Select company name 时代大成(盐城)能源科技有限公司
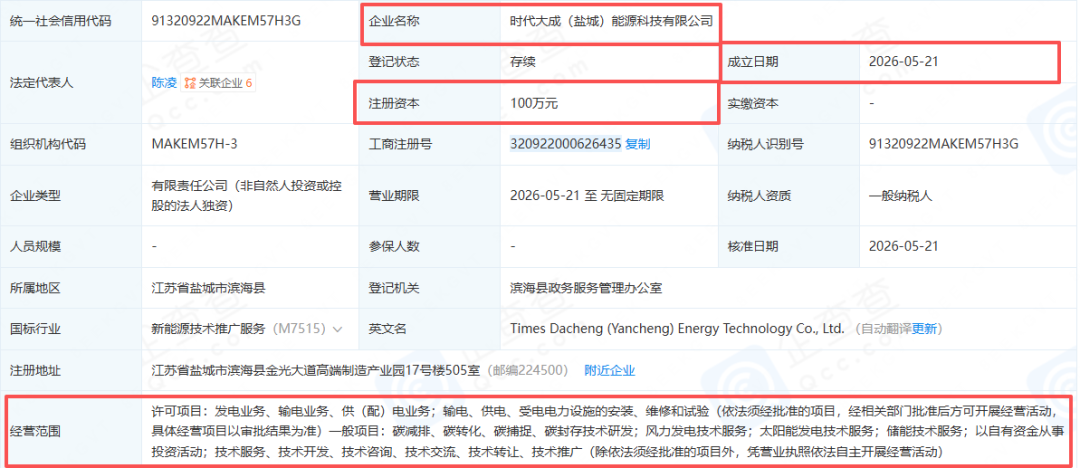The width and height of the screenshot is (1080, 468). point(611,21)
